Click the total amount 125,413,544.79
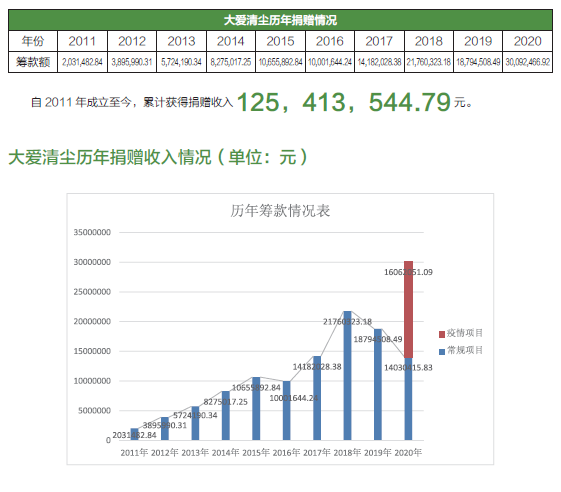This screenshot has height=492, width=561. click(343, 102)
